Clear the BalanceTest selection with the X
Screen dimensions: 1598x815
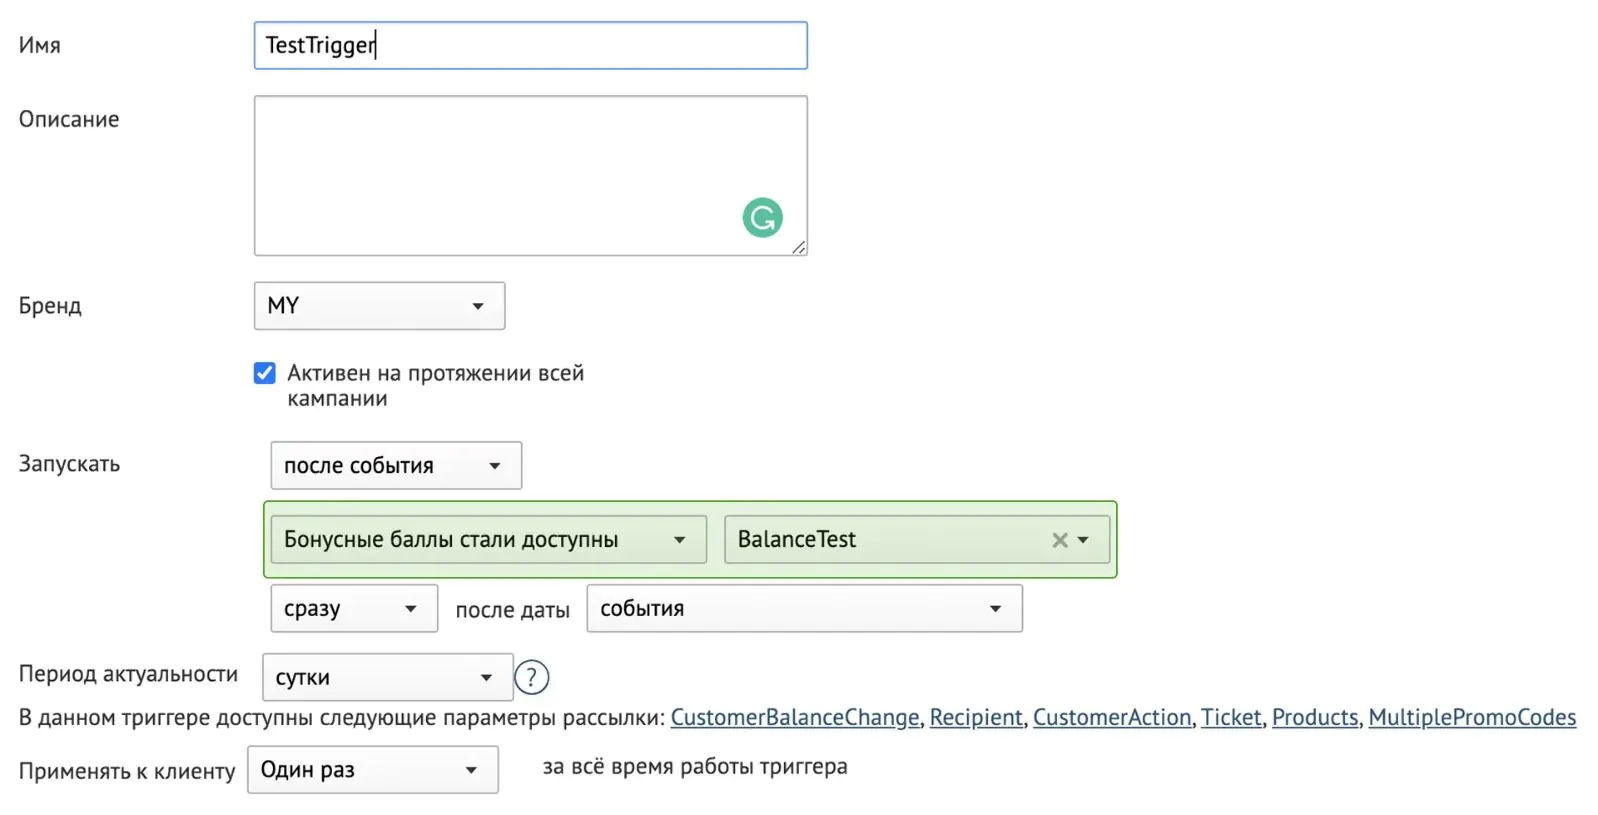point(1059,540)
